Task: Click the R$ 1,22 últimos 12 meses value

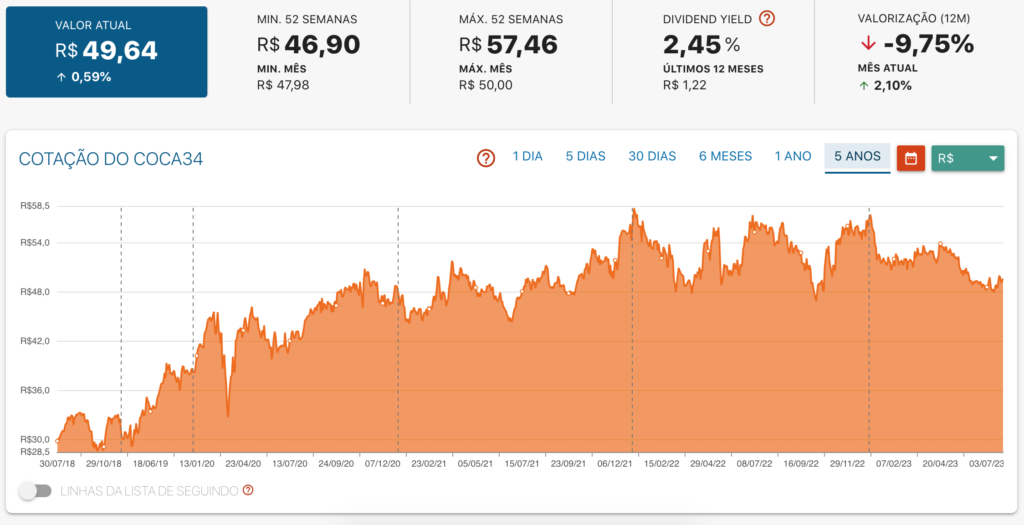Action: 684,85
